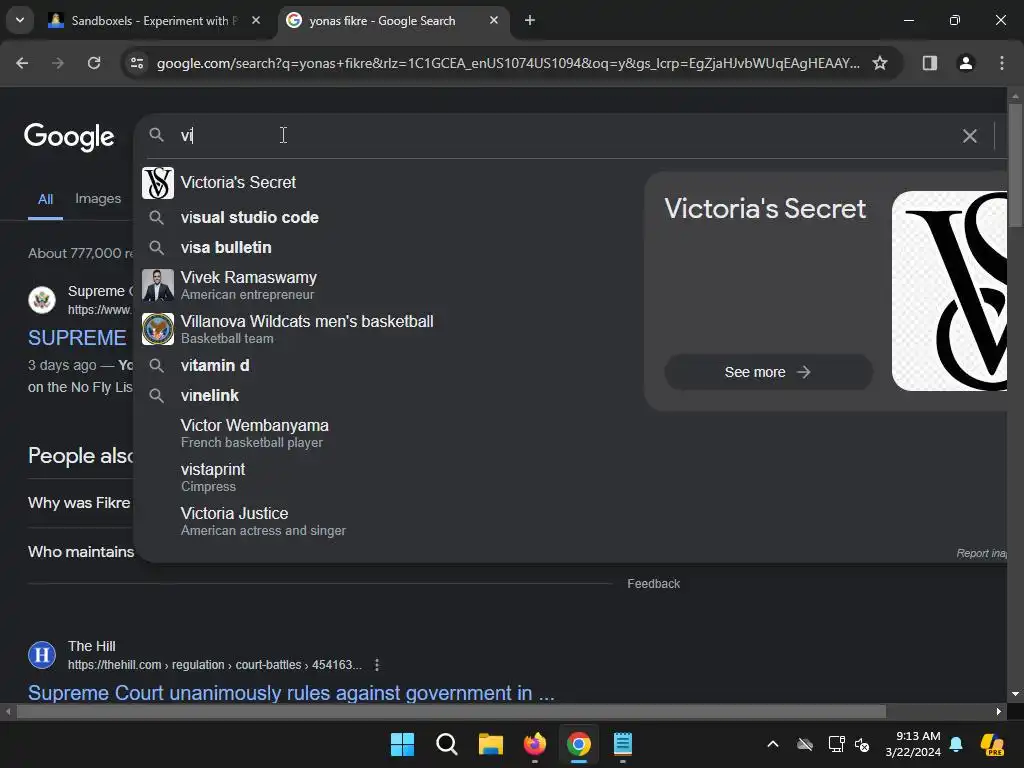Viewport: 1024px width, 768px height.
Task: Expand 'Who maintains' question
Action: [x=81, y=552]
